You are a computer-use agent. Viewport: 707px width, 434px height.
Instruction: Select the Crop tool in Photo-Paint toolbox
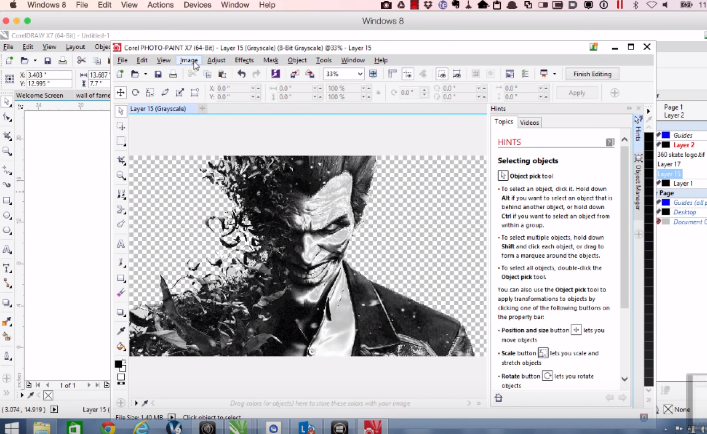coord(121,160)
